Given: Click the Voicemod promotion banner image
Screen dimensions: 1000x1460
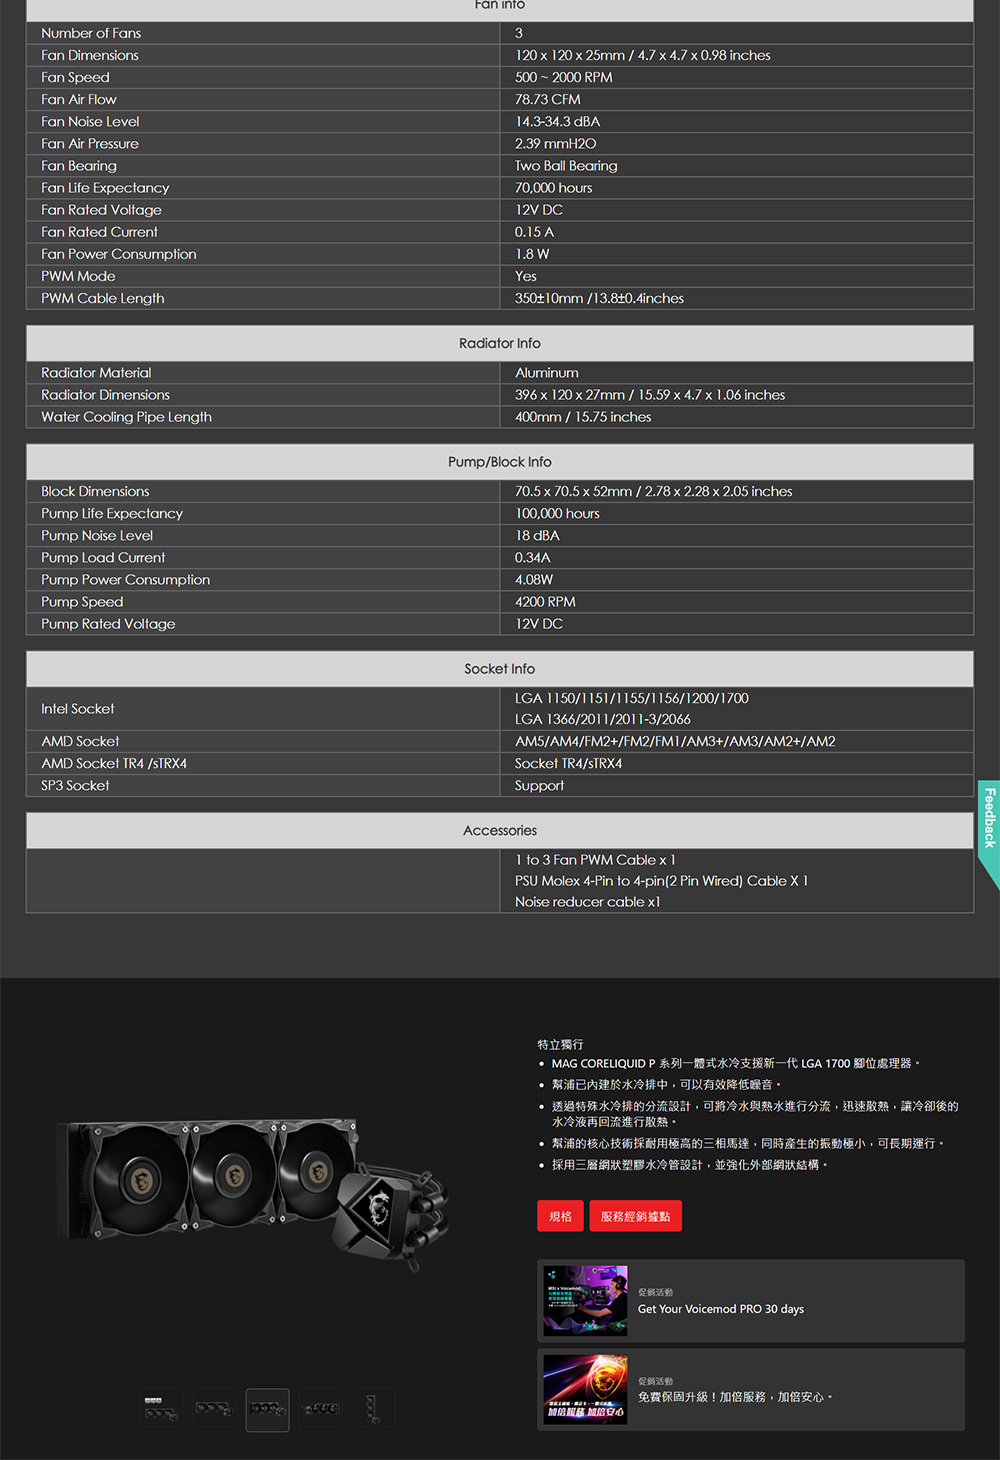Looking at the screenshot, I should (585, 1301).
